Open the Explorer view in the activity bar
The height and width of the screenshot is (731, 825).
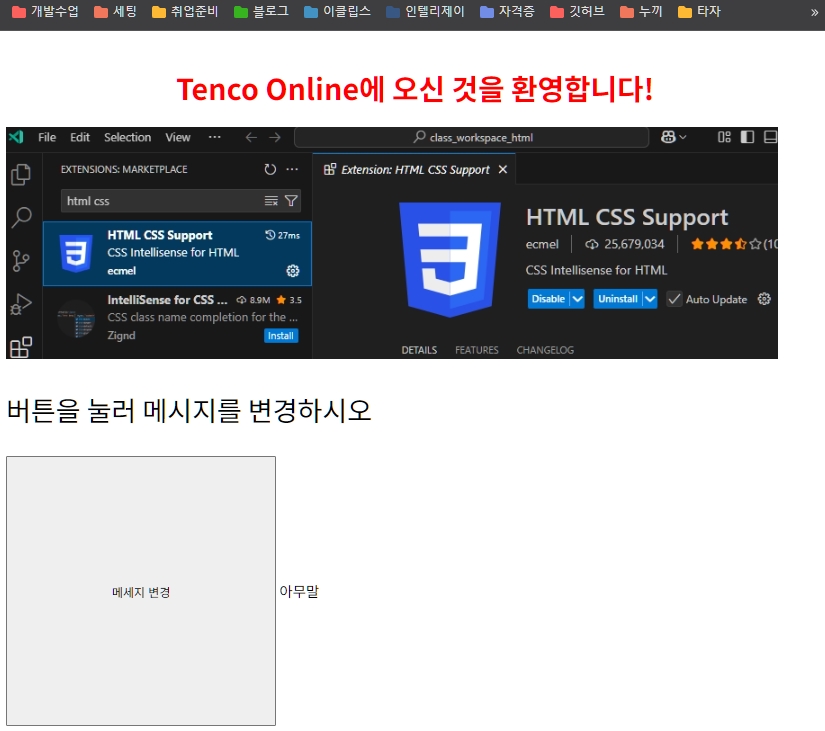[21, 175]
